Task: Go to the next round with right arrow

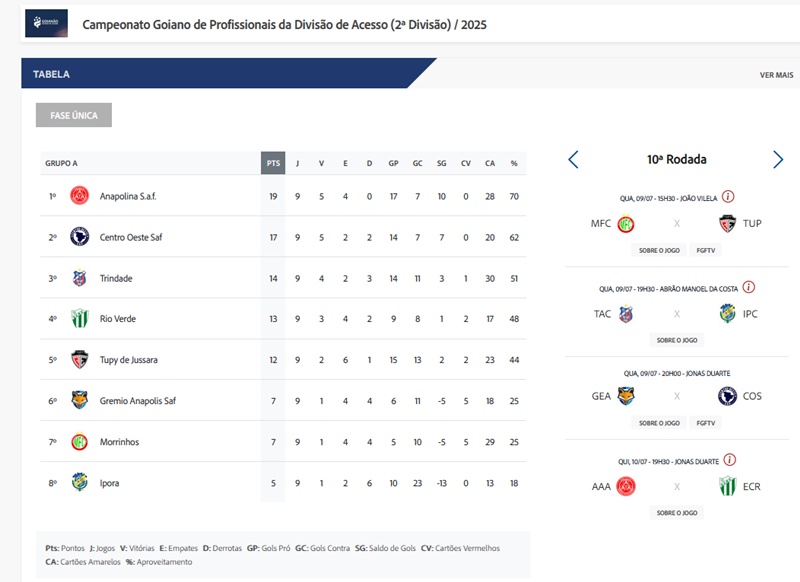Action: (778, 160)
